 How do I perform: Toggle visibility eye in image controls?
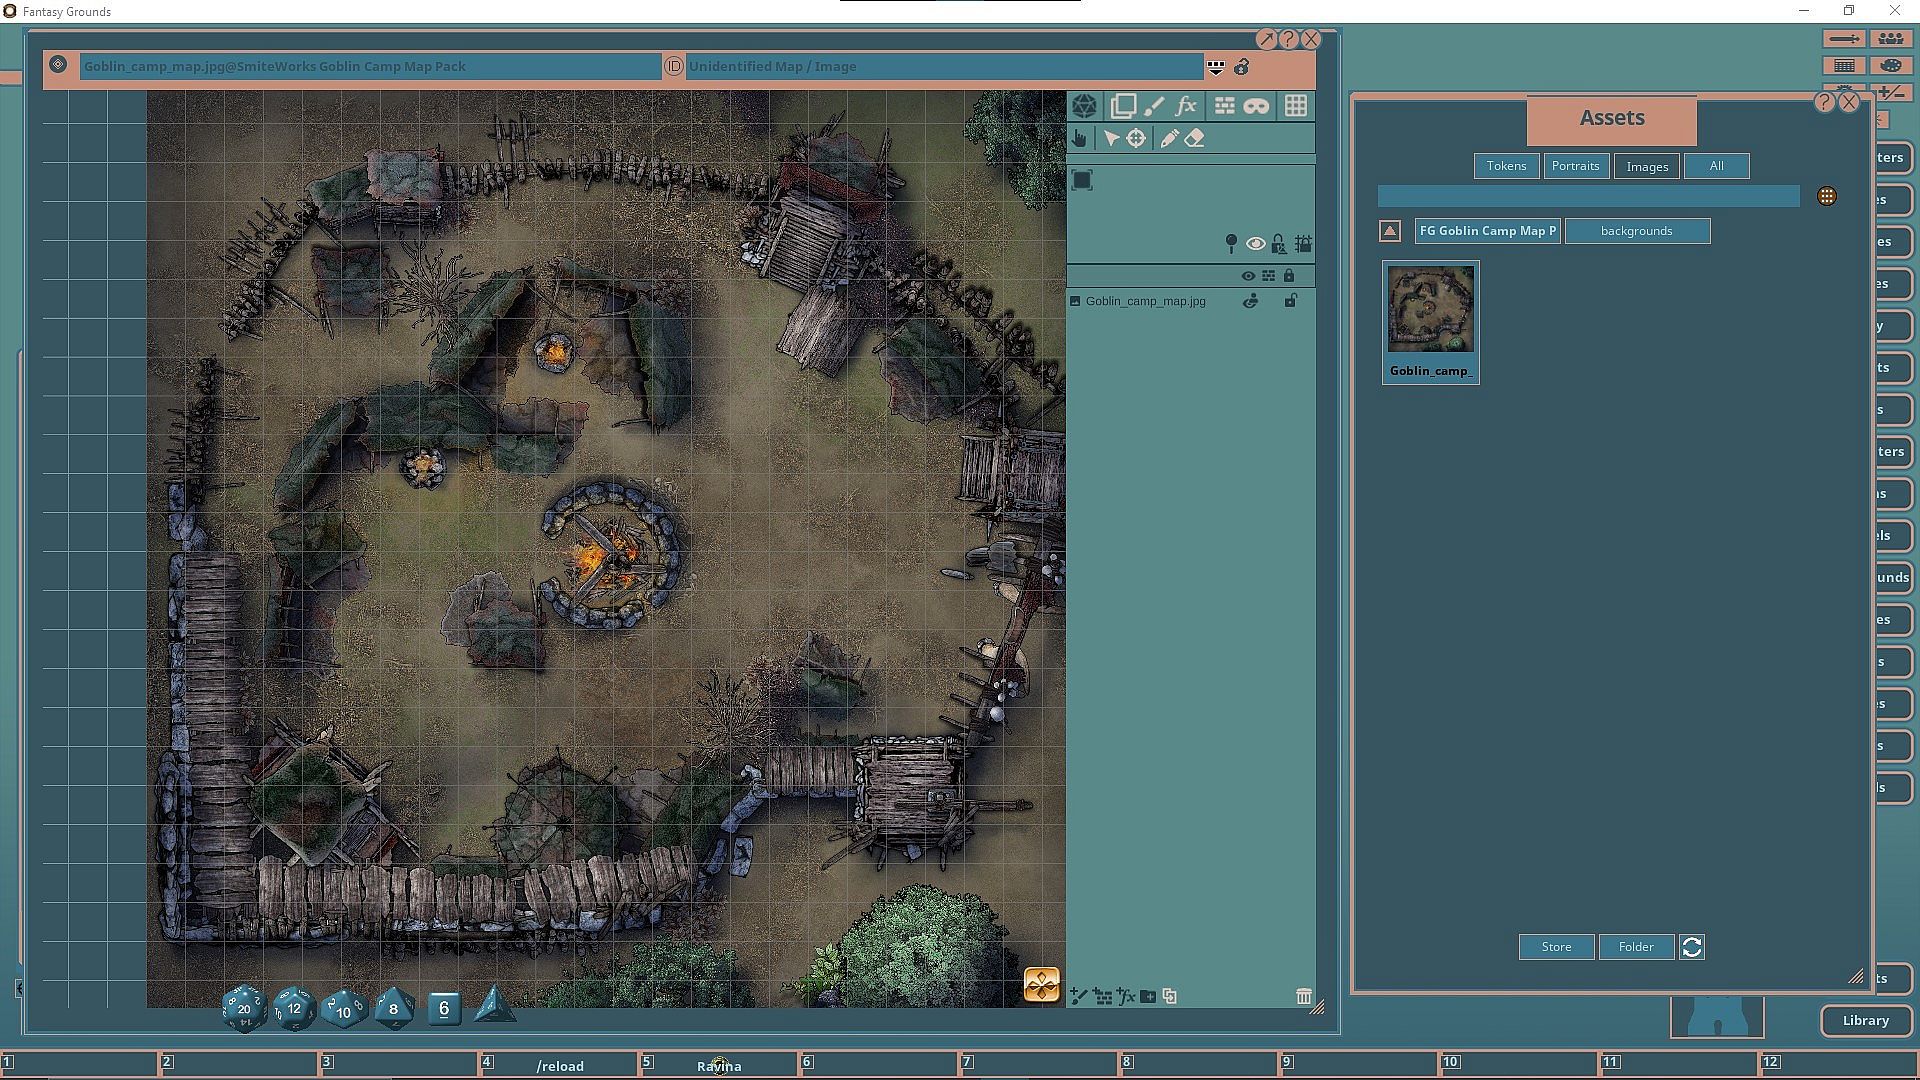pos(1255,244)
